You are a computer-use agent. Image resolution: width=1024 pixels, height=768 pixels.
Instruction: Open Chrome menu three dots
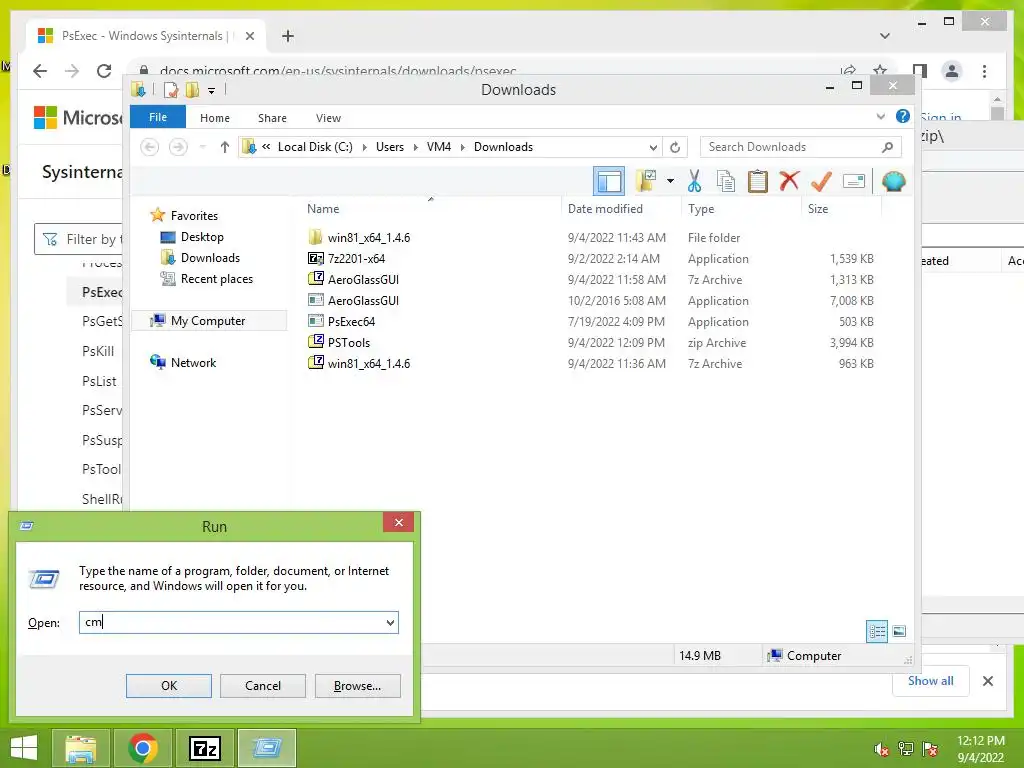984,71
